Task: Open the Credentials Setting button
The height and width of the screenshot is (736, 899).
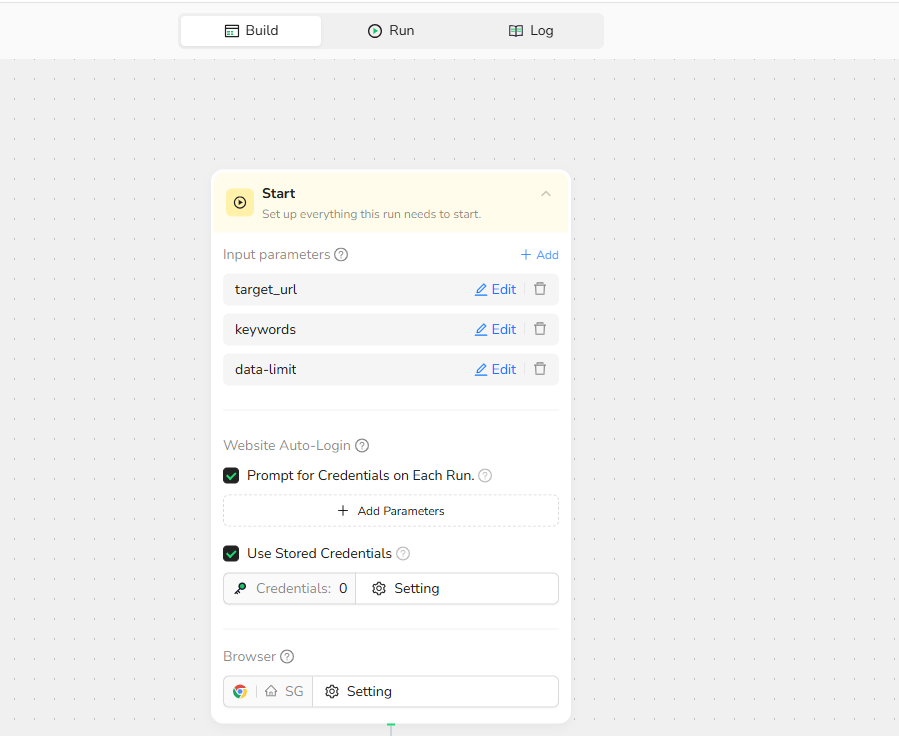Action: point(406,589)
